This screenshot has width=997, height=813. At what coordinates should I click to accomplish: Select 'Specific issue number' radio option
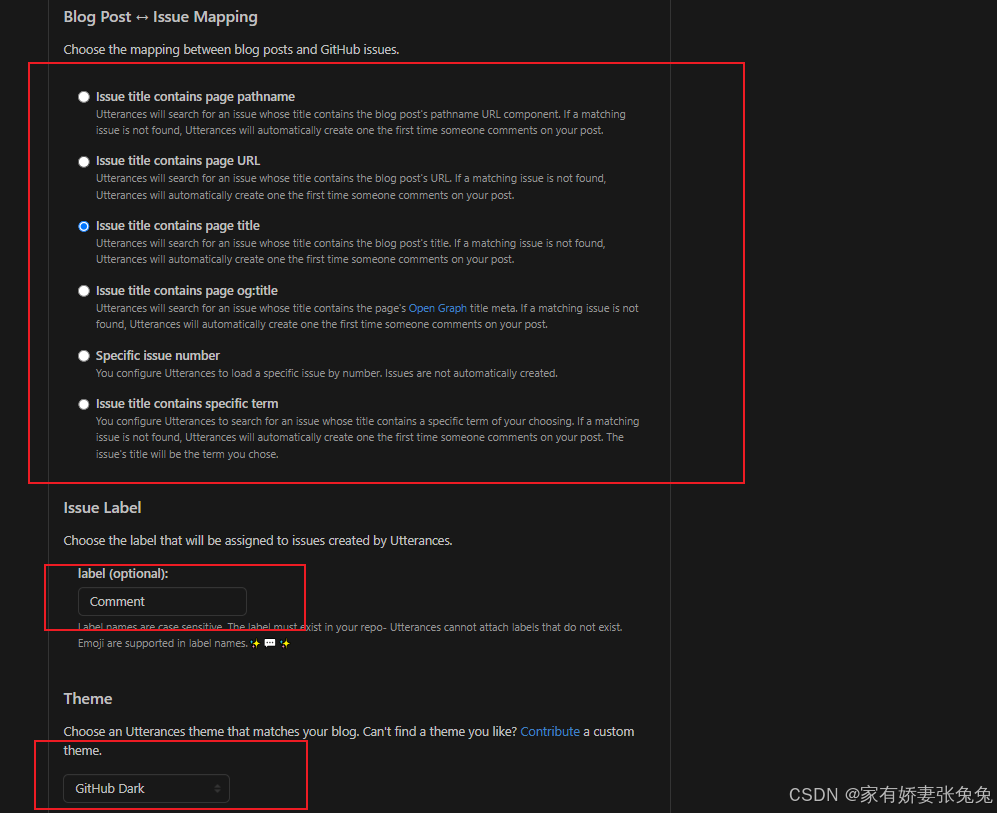coord(83,356)
